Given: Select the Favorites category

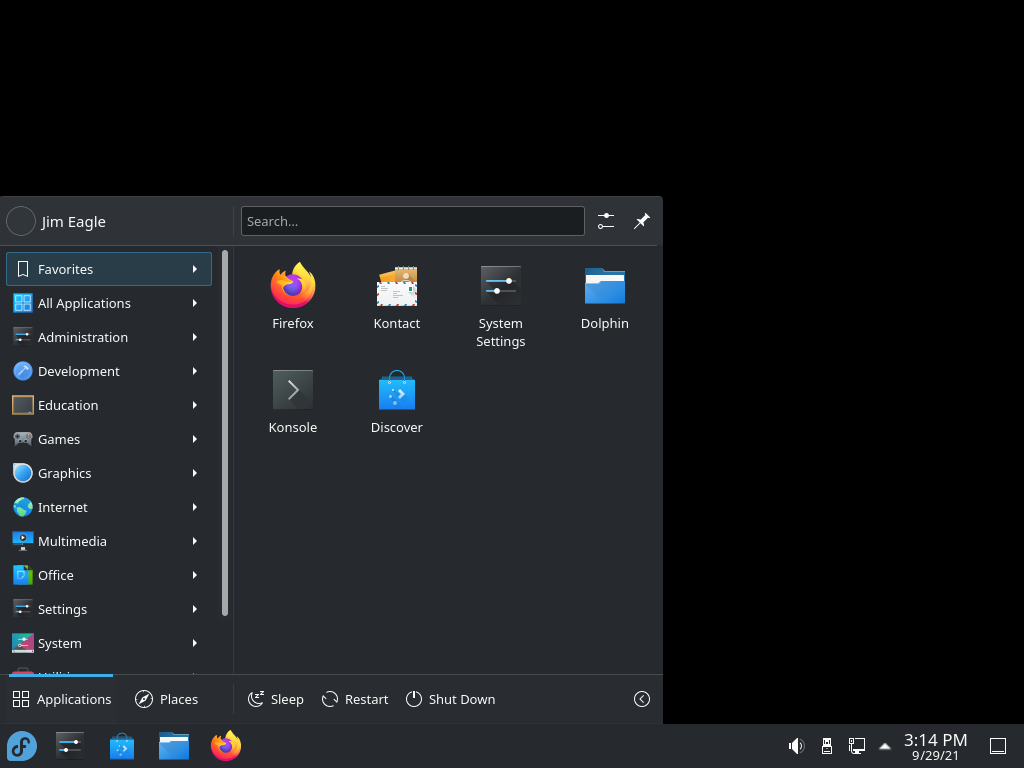Looking at the screenshot, I should pos(109,269).
